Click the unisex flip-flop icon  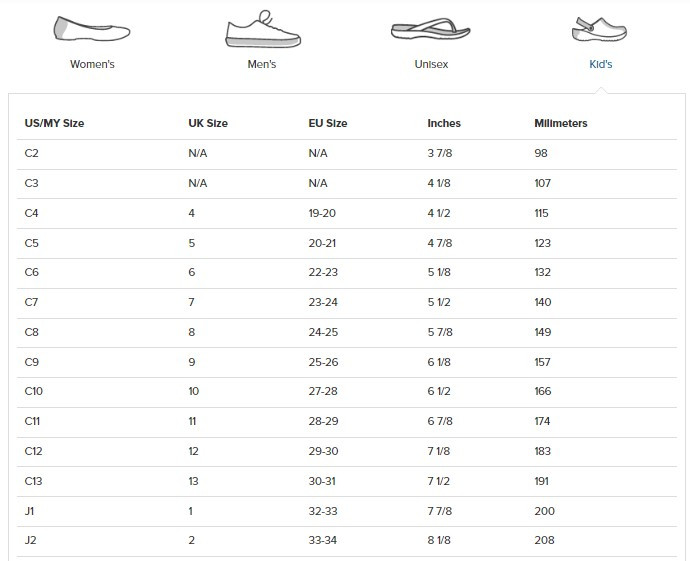(430, 29)
